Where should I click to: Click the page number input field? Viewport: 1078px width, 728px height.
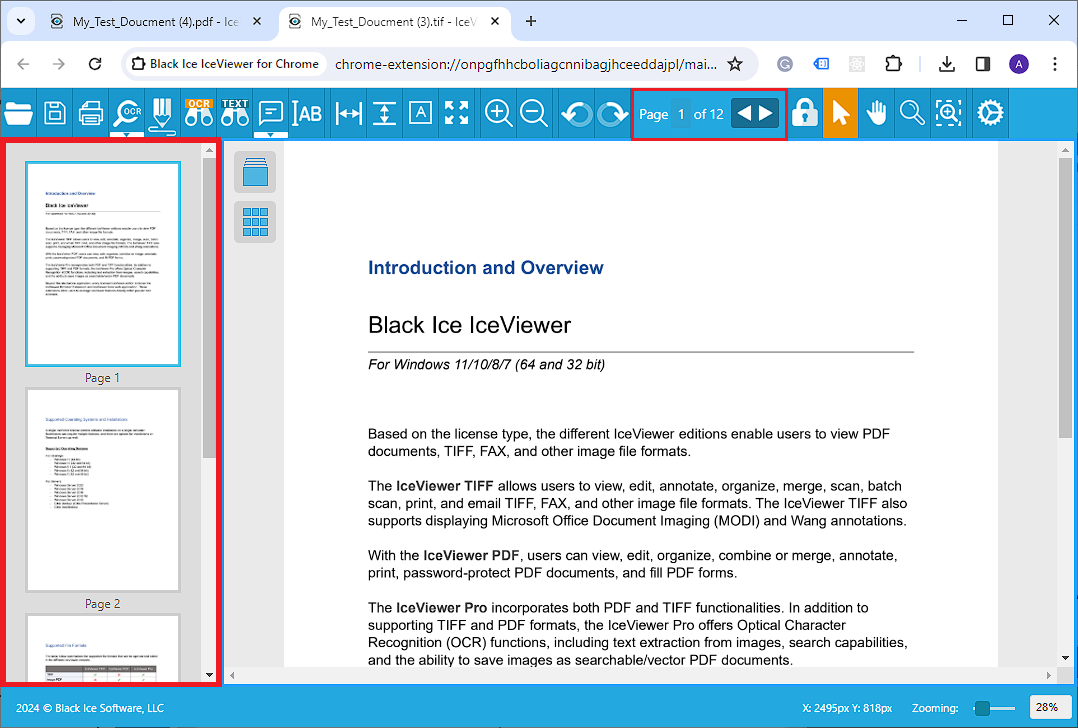[x=681, y=114]
